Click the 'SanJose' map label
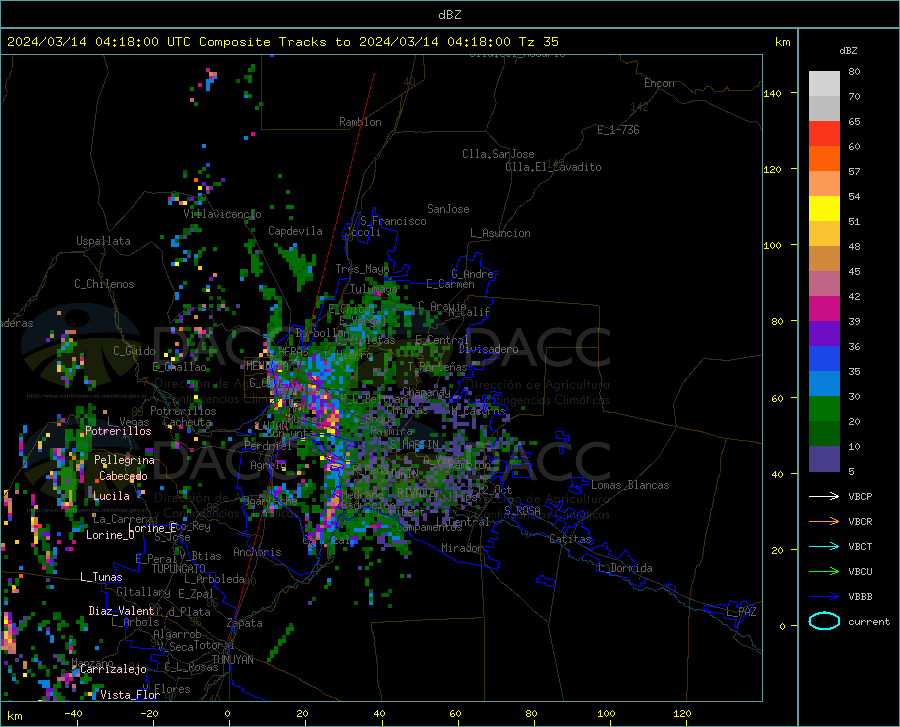The width and height of the screenshot is (900, 727). (x=448, y=209)
